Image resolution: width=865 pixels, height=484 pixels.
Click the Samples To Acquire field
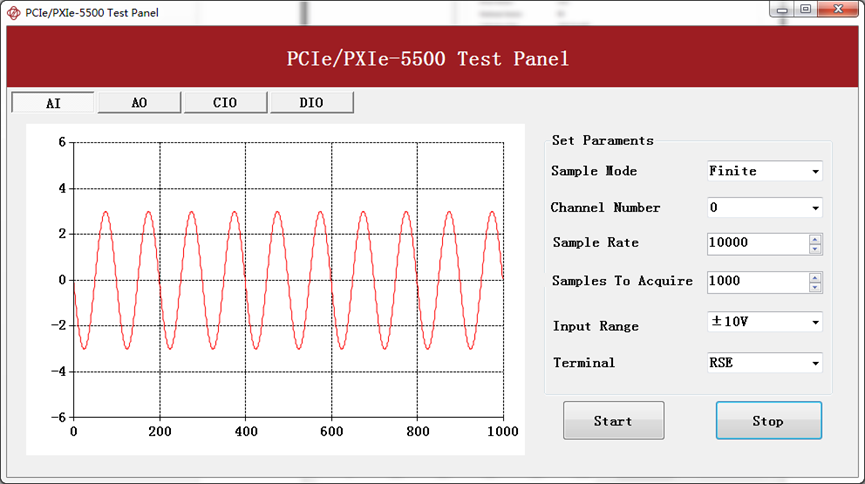coord(758,281)
